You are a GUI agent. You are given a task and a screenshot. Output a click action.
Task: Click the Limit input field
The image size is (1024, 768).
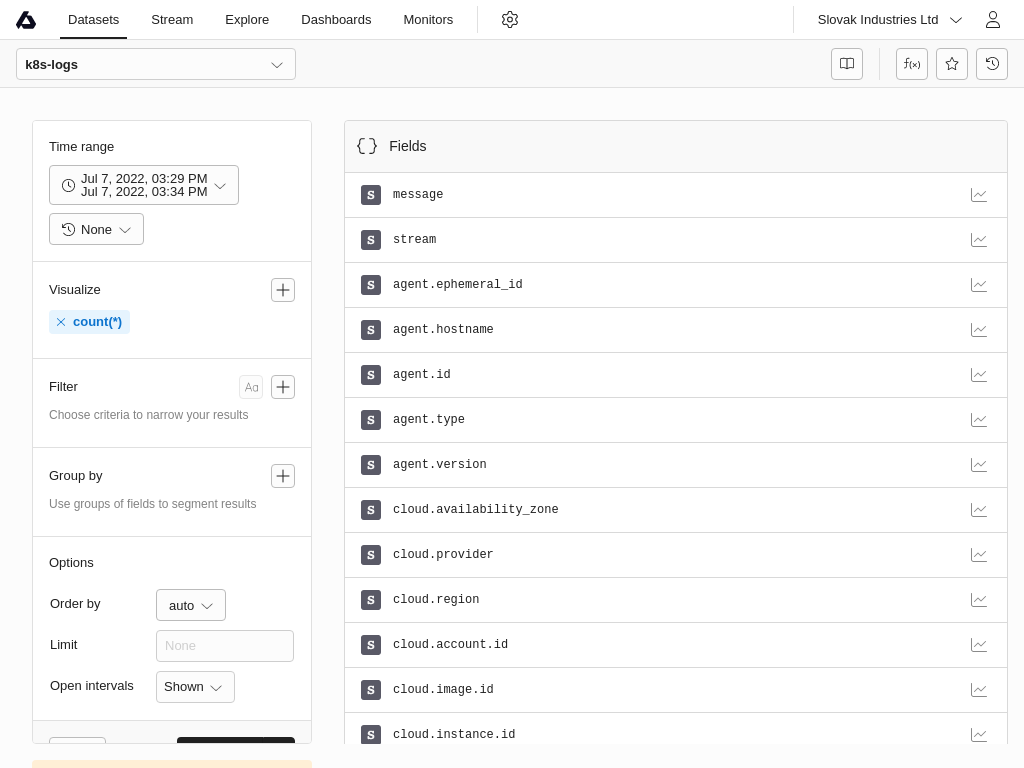[x=225, y=646]
